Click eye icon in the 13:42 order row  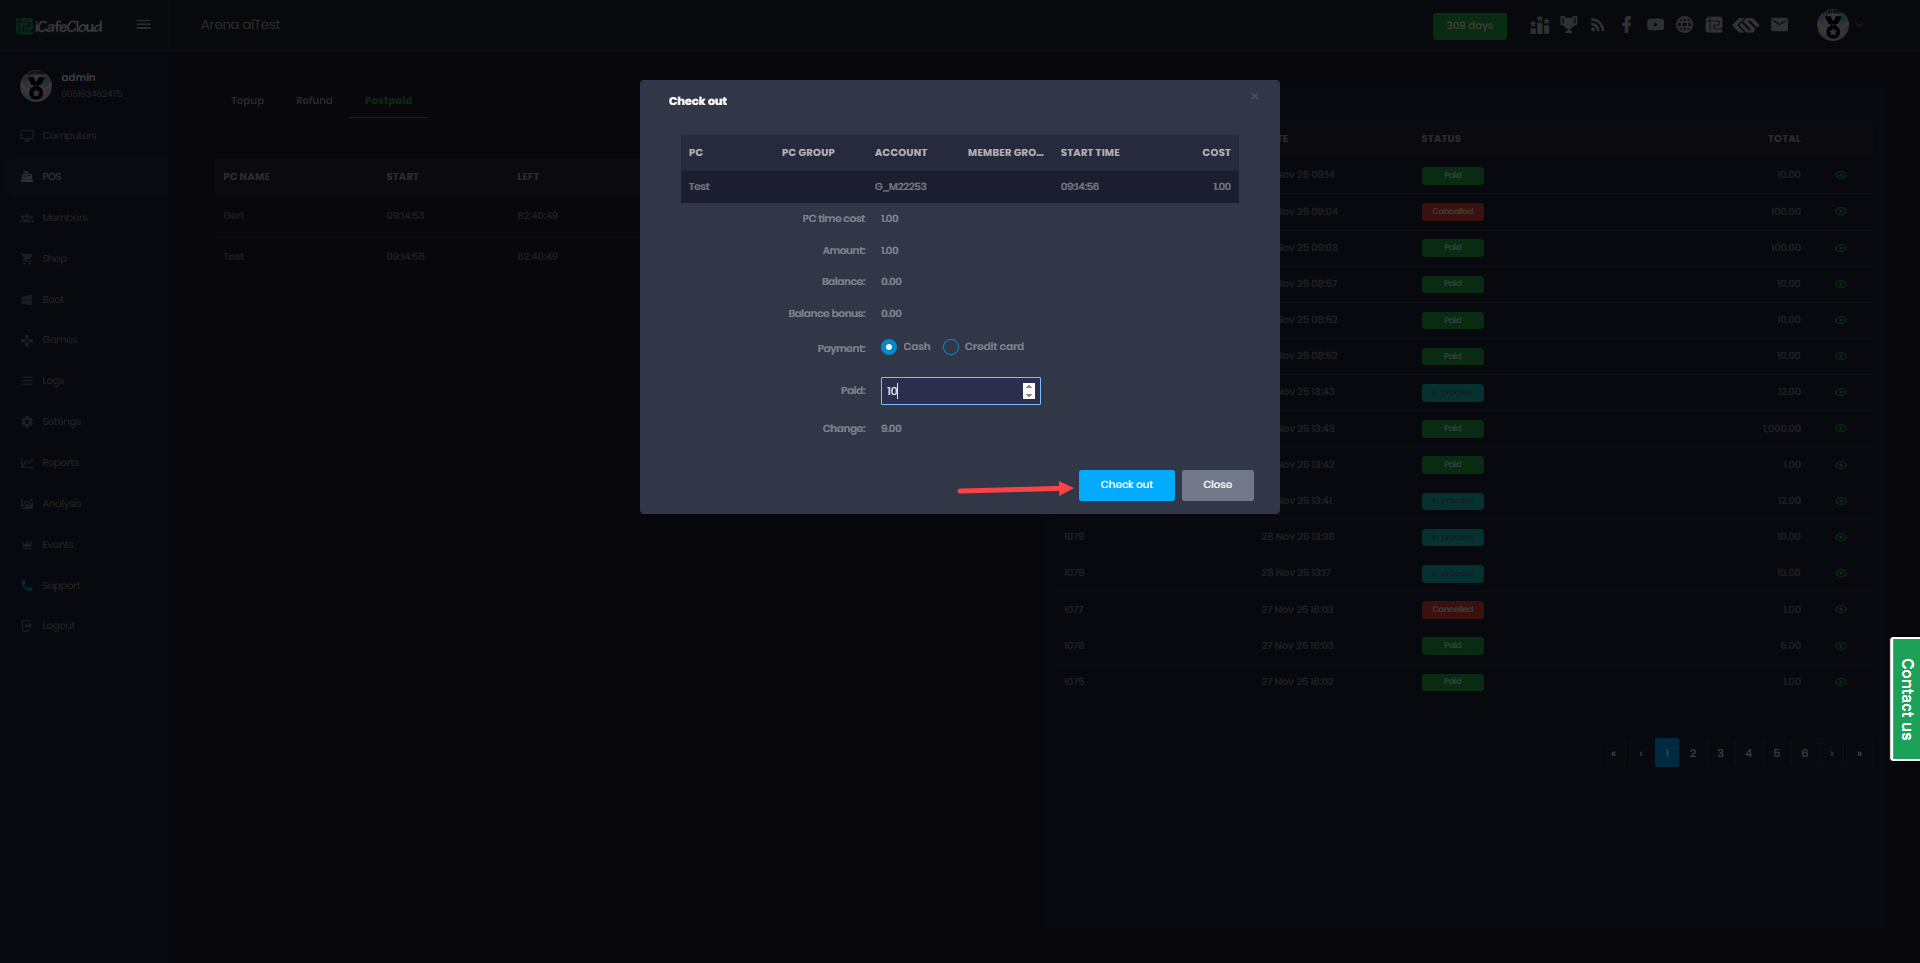1841,465
